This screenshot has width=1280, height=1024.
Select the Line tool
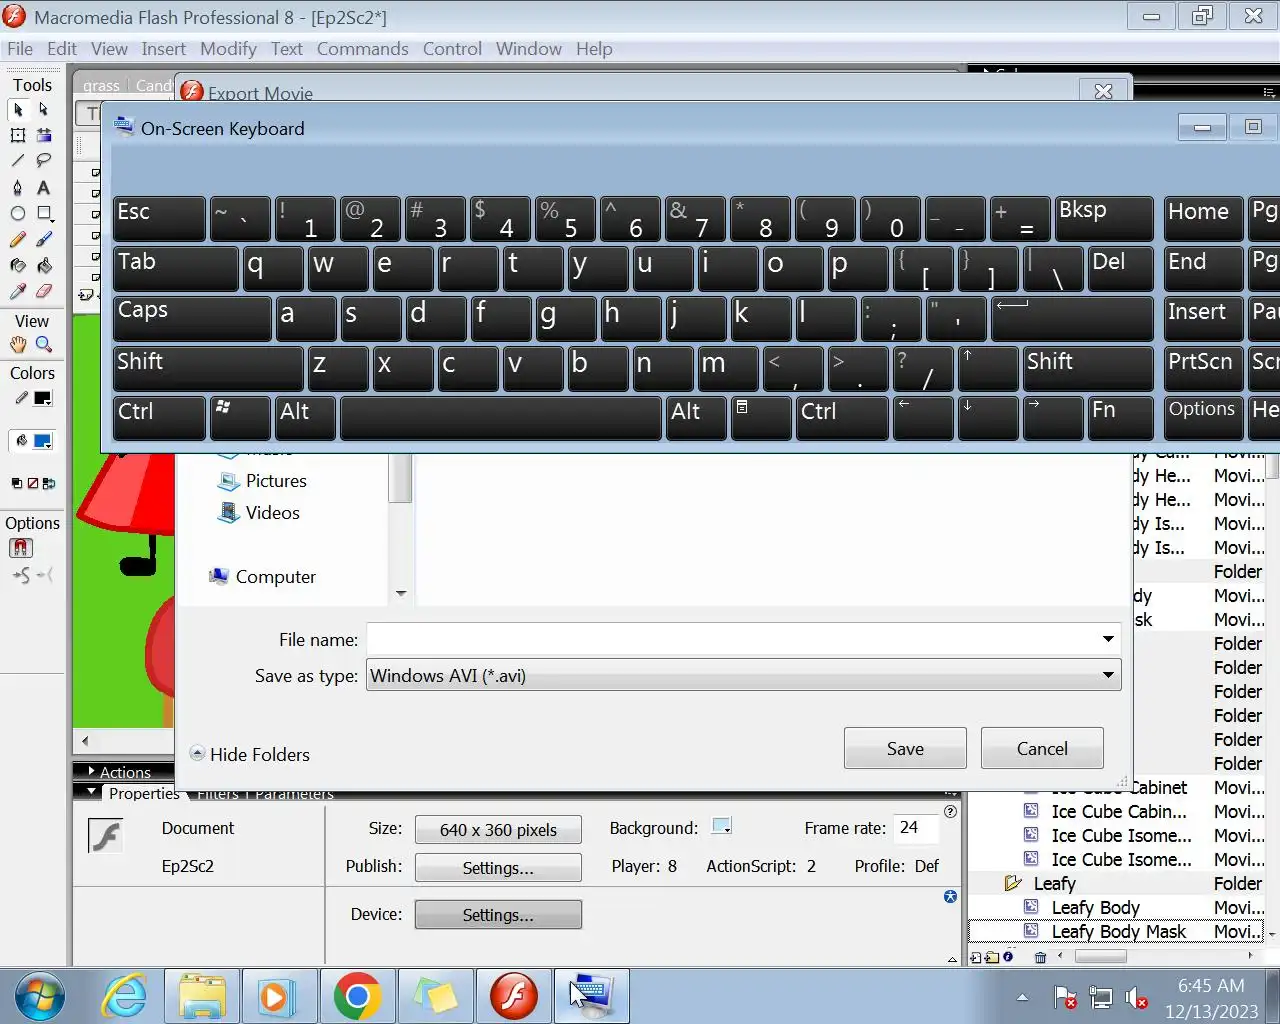18,161
